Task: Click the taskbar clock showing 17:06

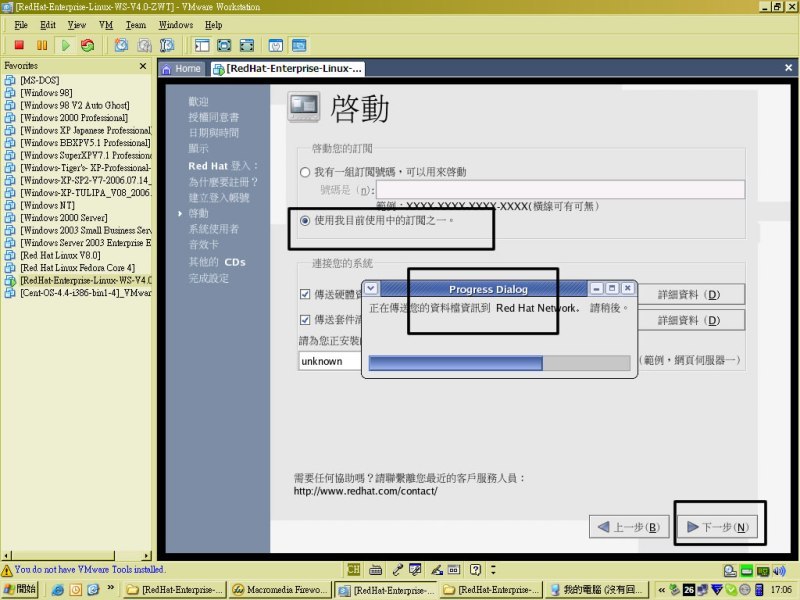Action: (x=781, y=590)
